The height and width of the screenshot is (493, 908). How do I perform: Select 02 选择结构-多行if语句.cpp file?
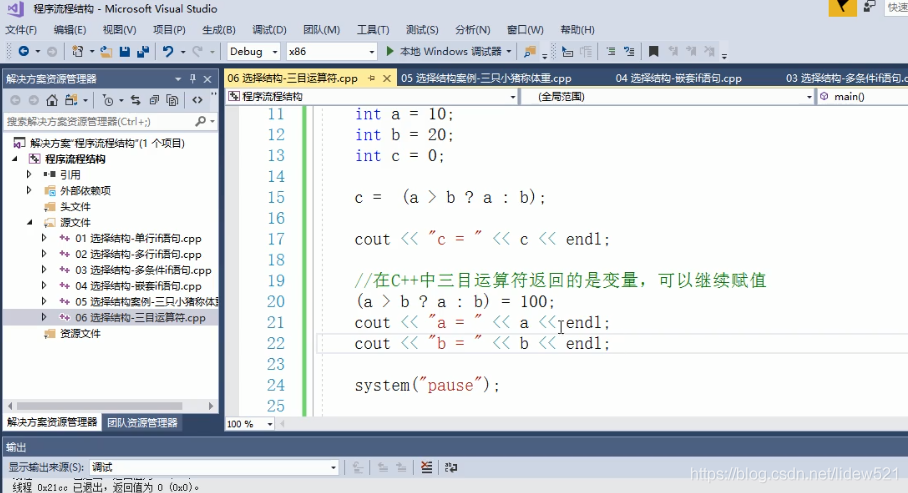coord(138,254)
